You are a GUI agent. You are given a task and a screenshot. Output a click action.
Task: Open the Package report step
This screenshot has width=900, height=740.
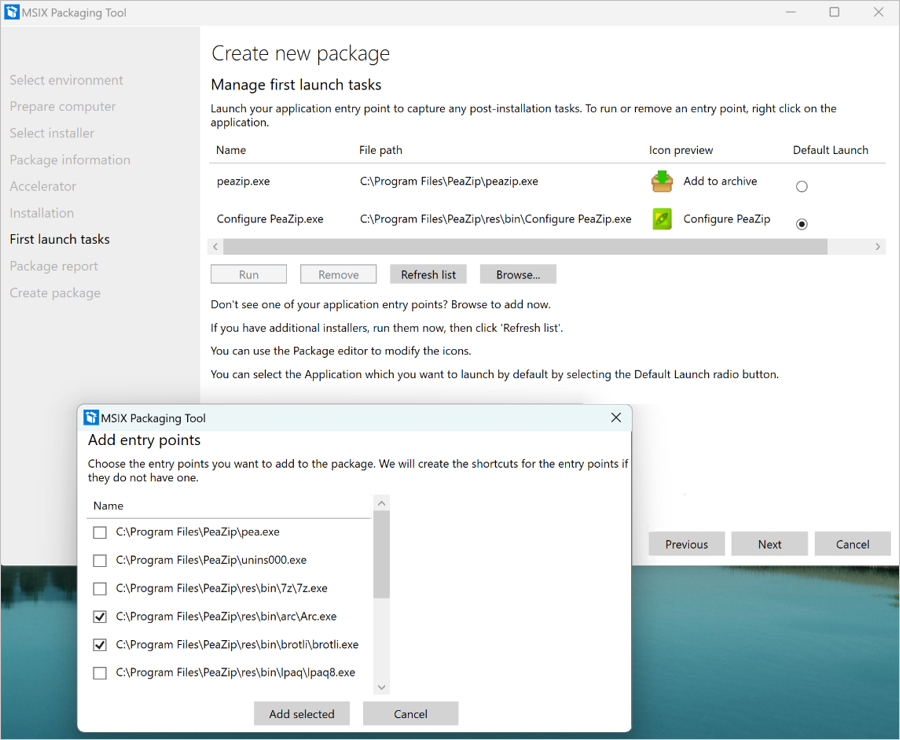pos(54,266)
